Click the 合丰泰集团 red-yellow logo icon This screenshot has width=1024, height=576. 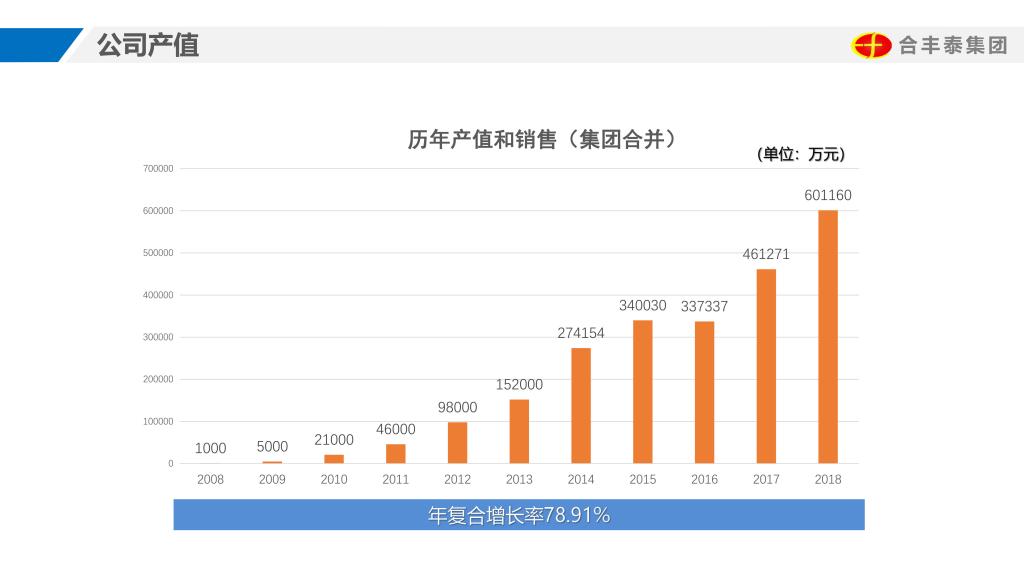coord(871,45)
